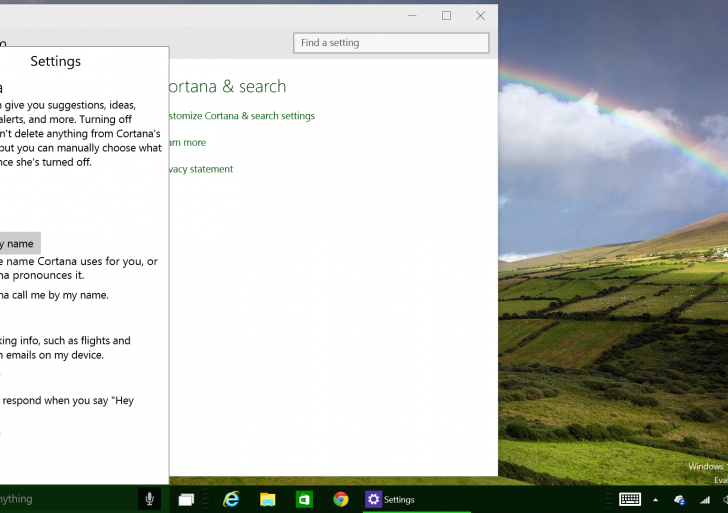Viewport: 728px width, 513px height.
Task: Click the Find a setting search box
Action: pyautogui.click(x=390, y=43)
